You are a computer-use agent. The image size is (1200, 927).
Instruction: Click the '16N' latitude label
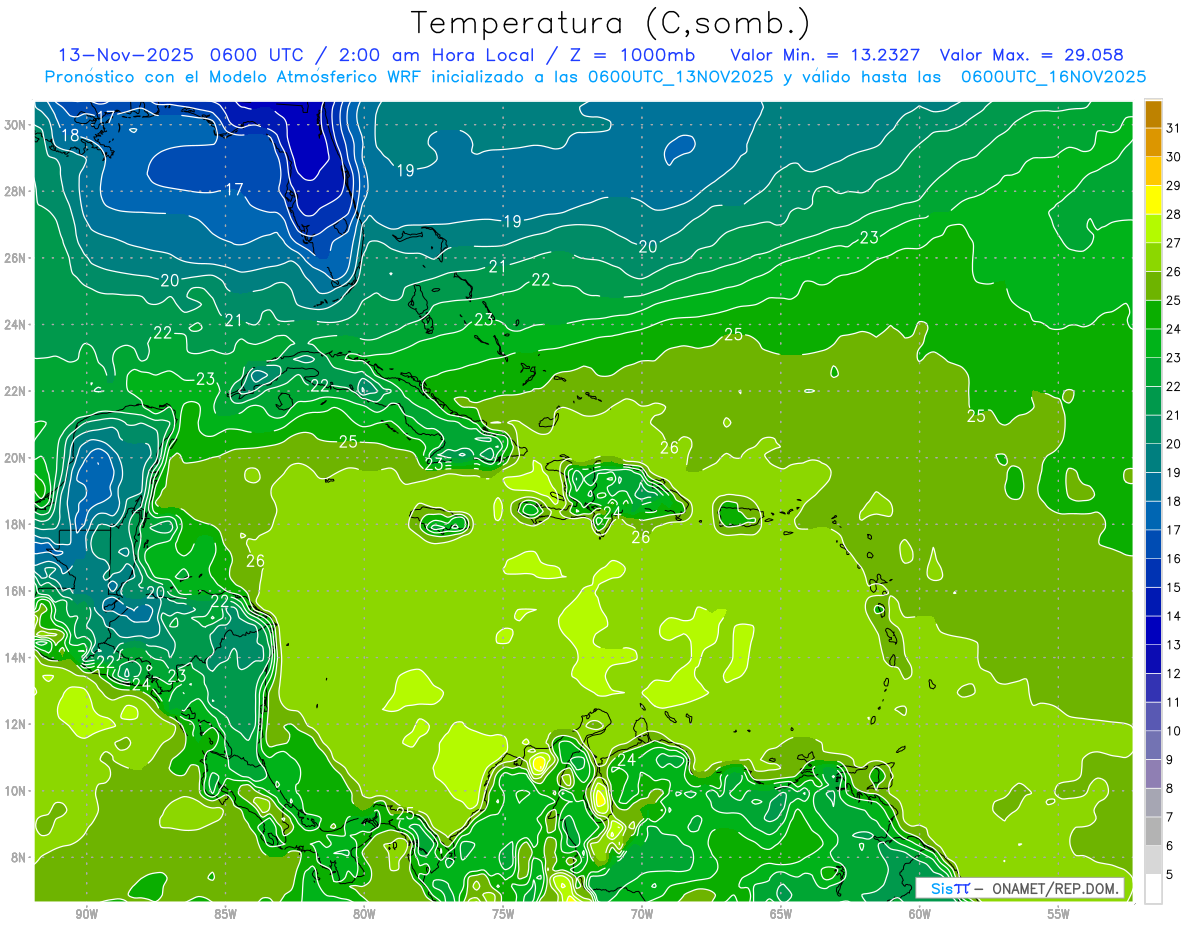pyautogui.click(x=15, y=591)
